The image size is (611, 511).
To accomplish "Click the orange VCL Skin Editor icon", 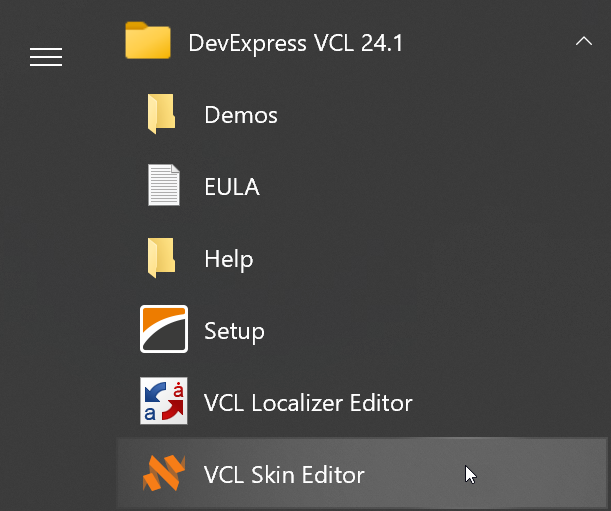I will click(x=164, y=474).
